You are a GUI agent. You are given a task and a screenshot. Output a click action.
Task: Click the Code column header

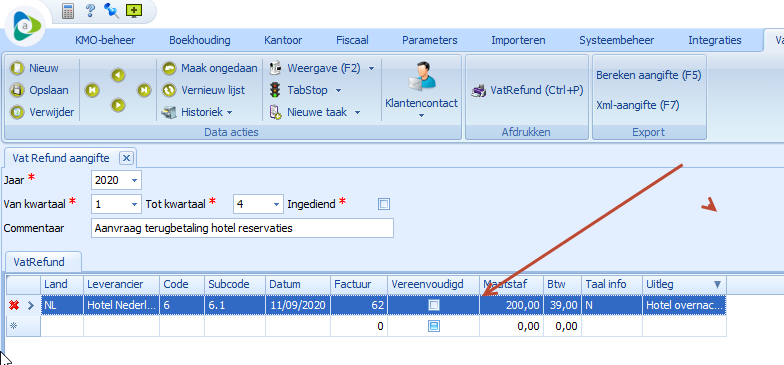click(x=182, y=284)
